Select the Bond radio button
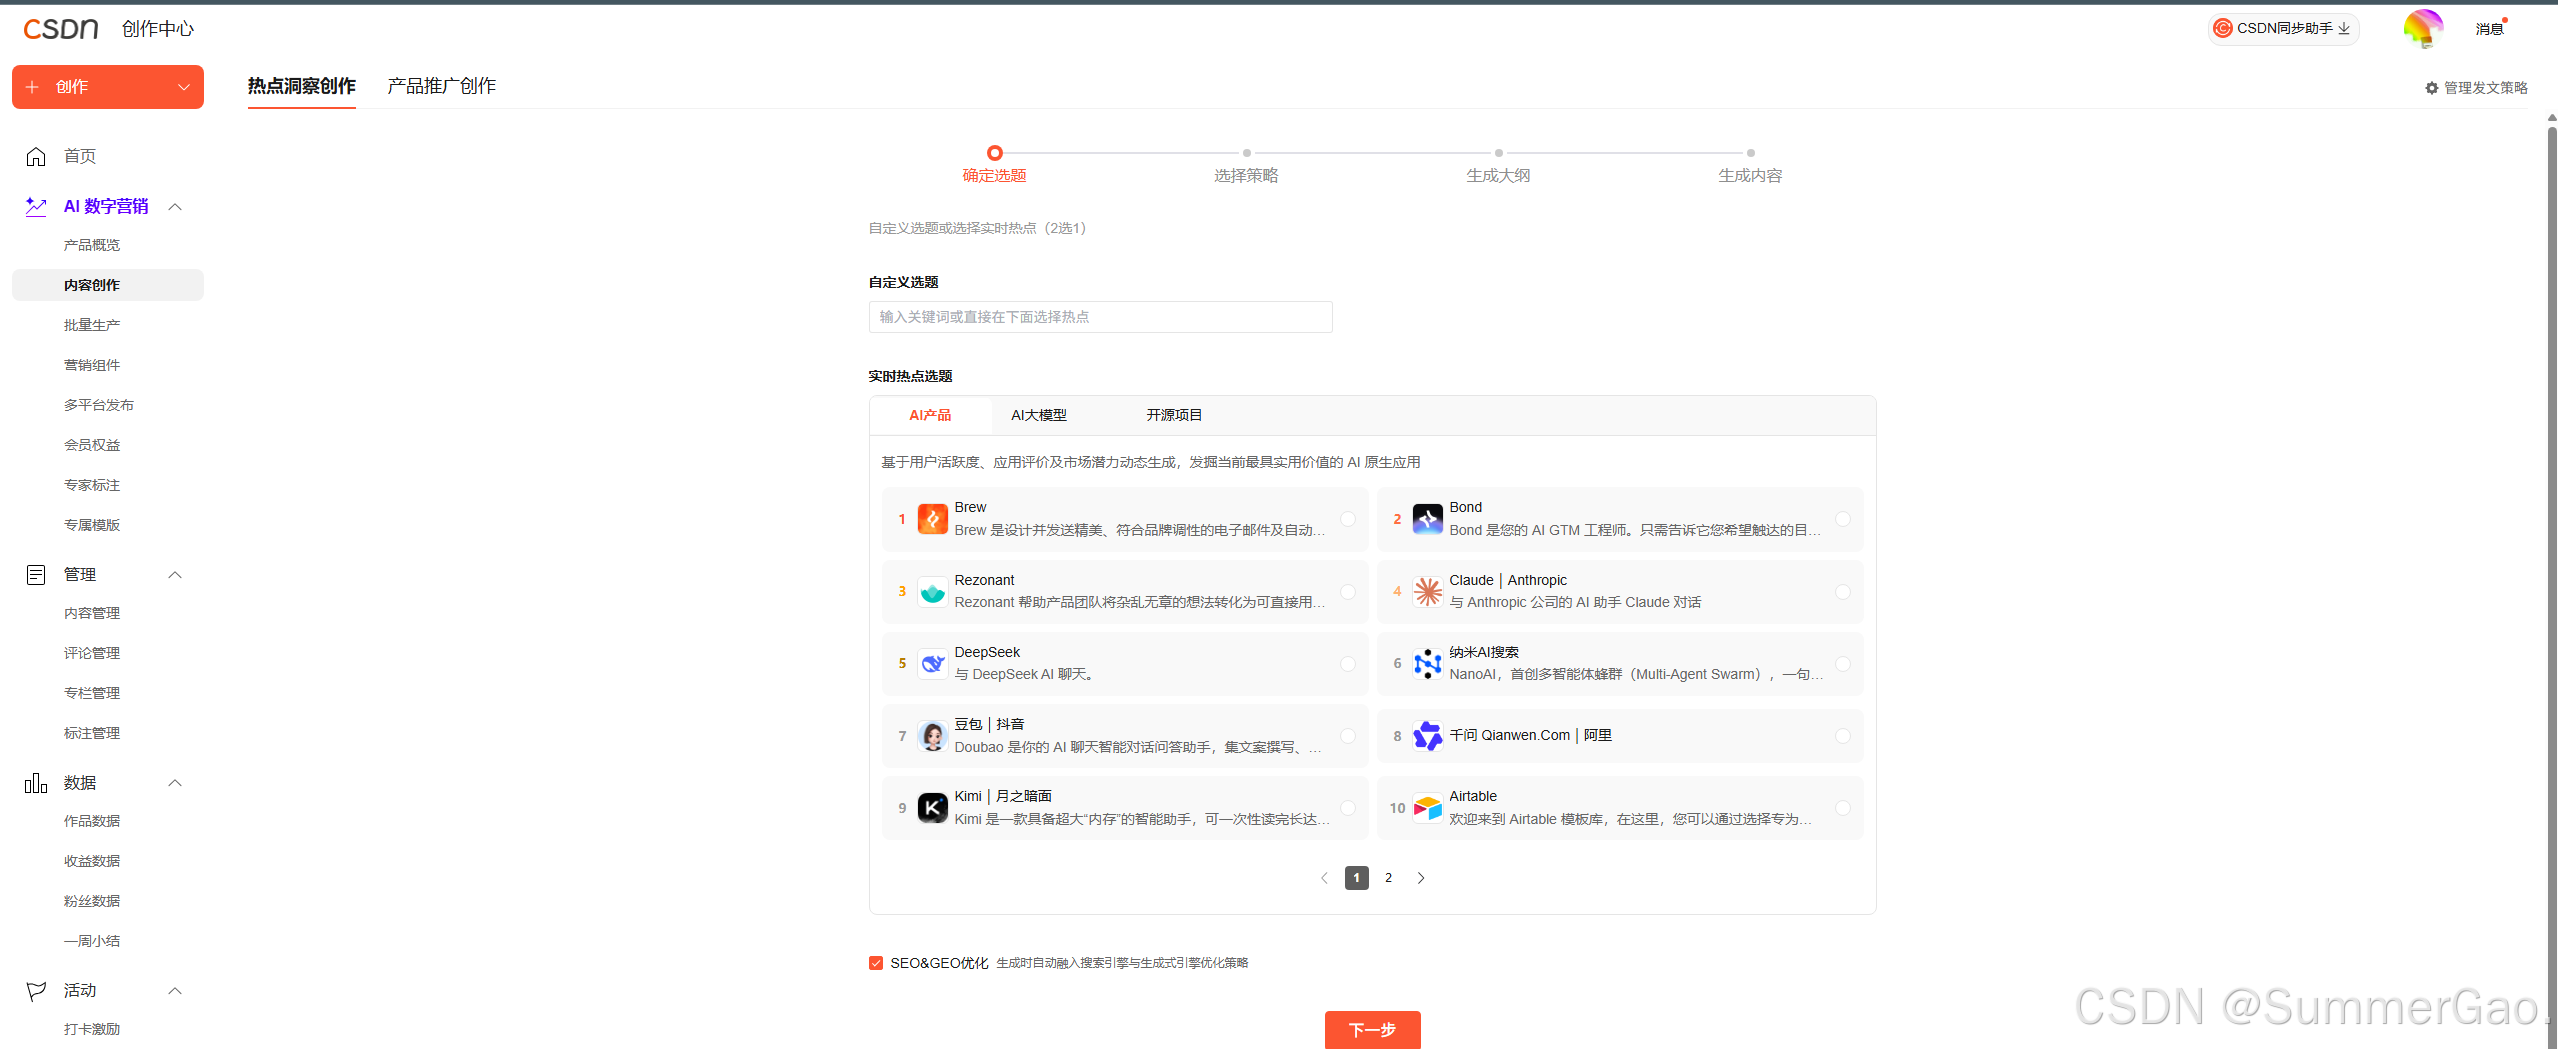The width and height of the screenshot is (2558, 1049). click(1843, 519)
